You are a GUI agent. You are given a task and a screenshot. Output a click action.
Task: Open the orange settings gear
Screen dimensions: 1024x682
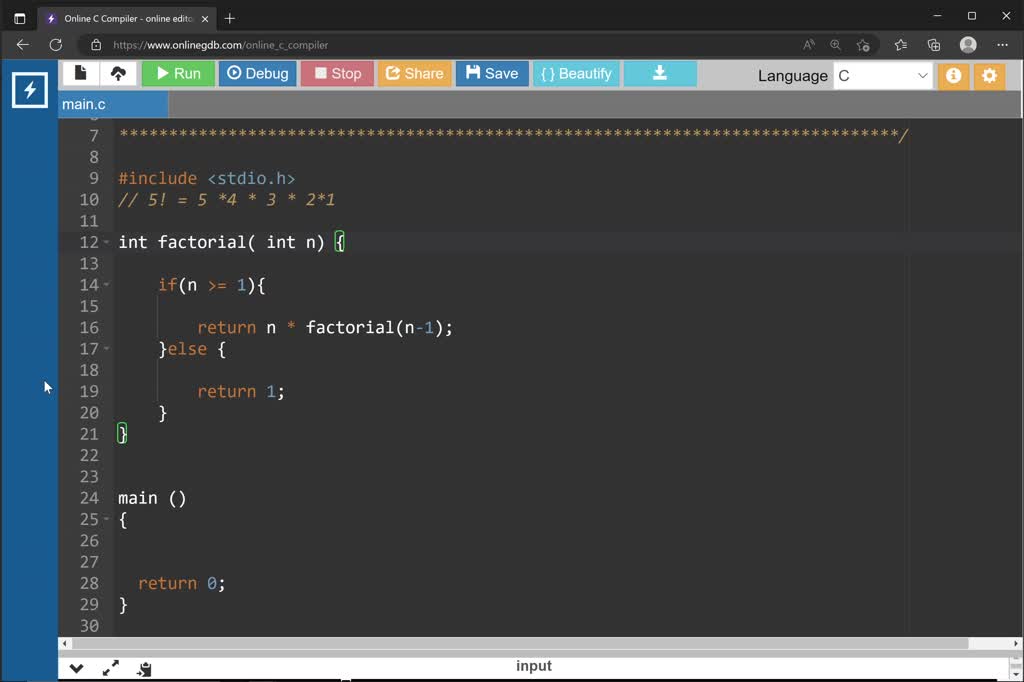point(989,75)
